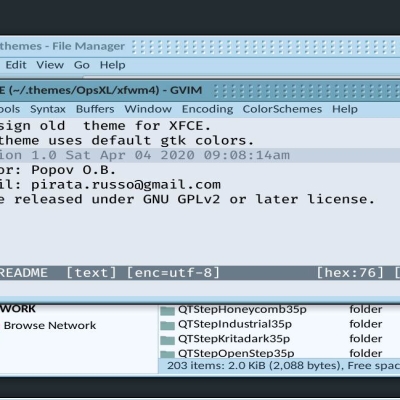Open the Edit menu in File Manager

16,65
